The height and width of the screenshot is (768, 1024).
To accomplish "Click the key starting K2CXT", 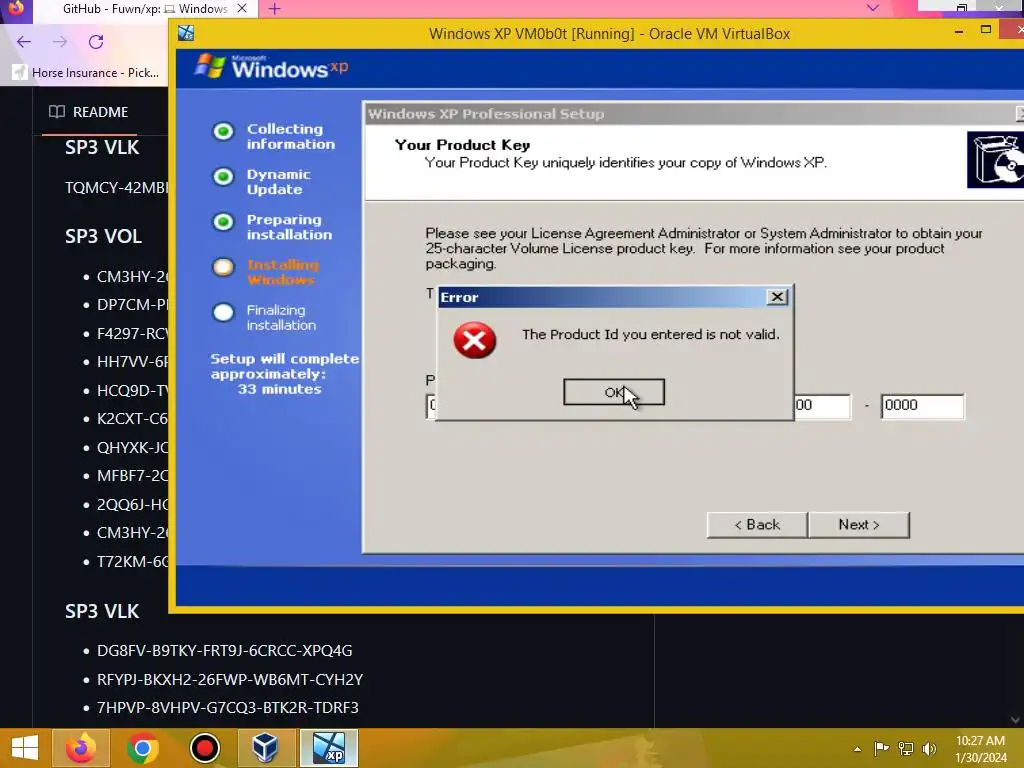I will pyautogui.click(x=133, y=419).
